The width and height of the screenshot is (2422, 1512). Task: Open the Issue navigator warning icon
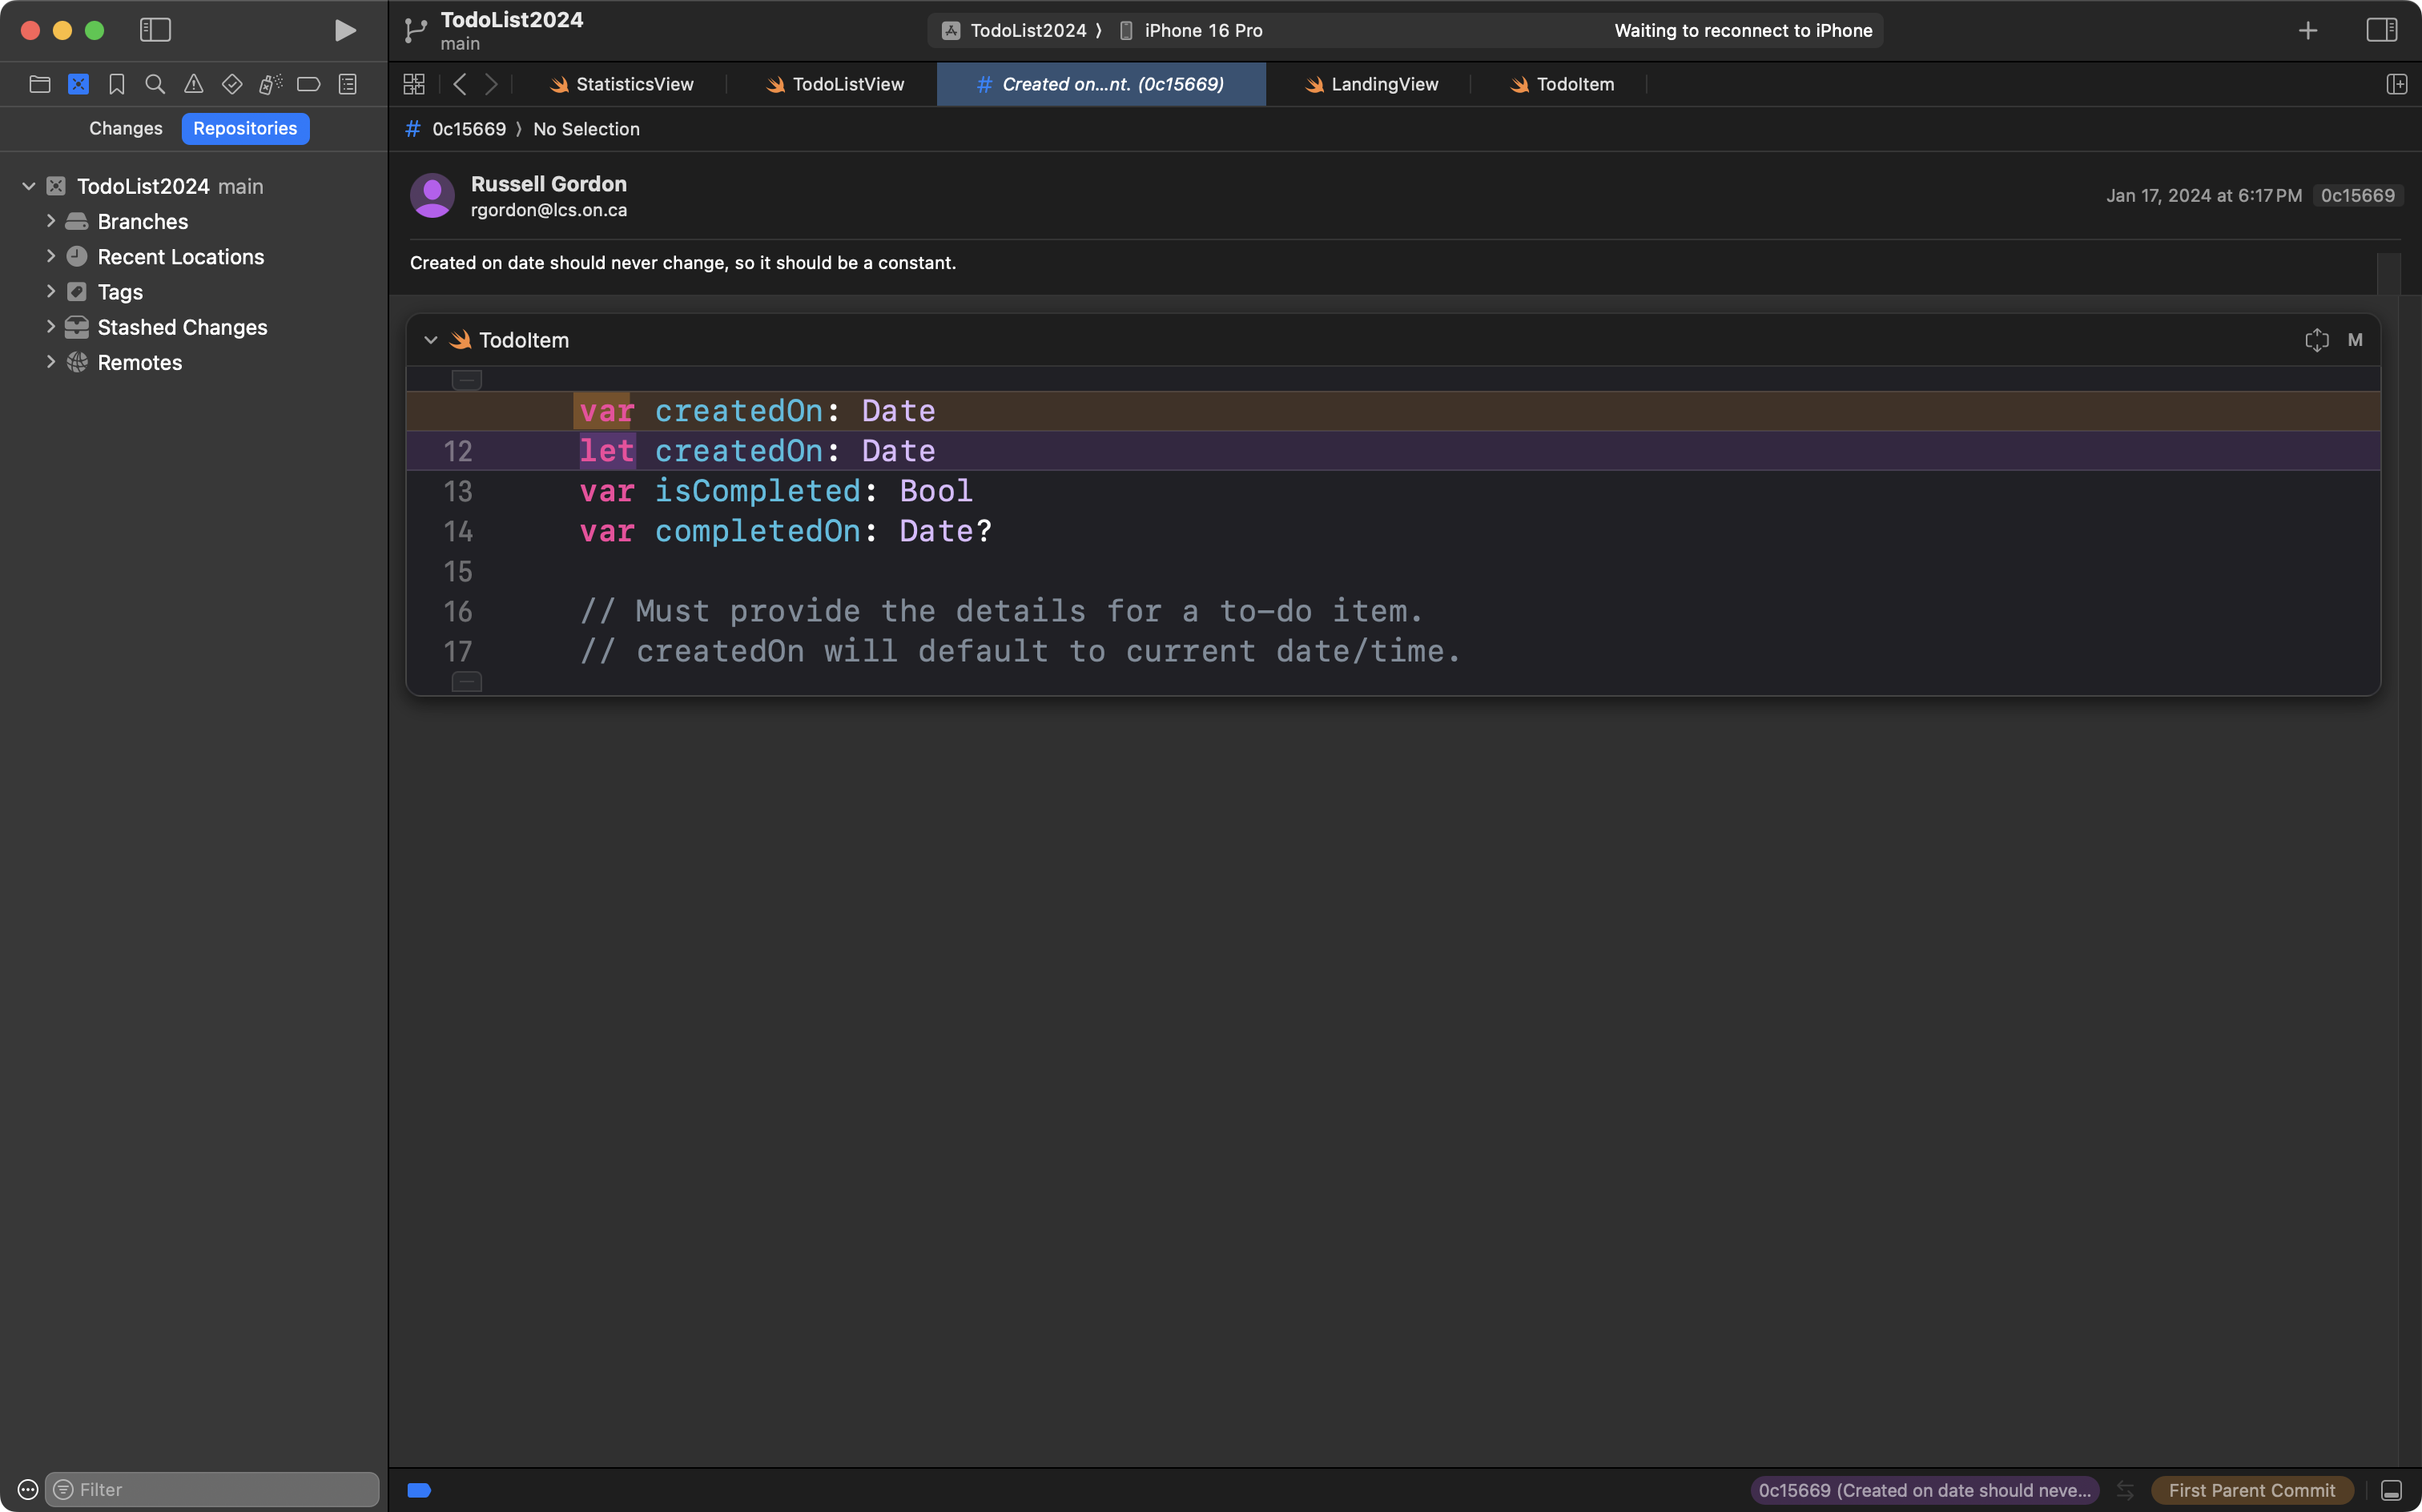click(x=193, y=84)
